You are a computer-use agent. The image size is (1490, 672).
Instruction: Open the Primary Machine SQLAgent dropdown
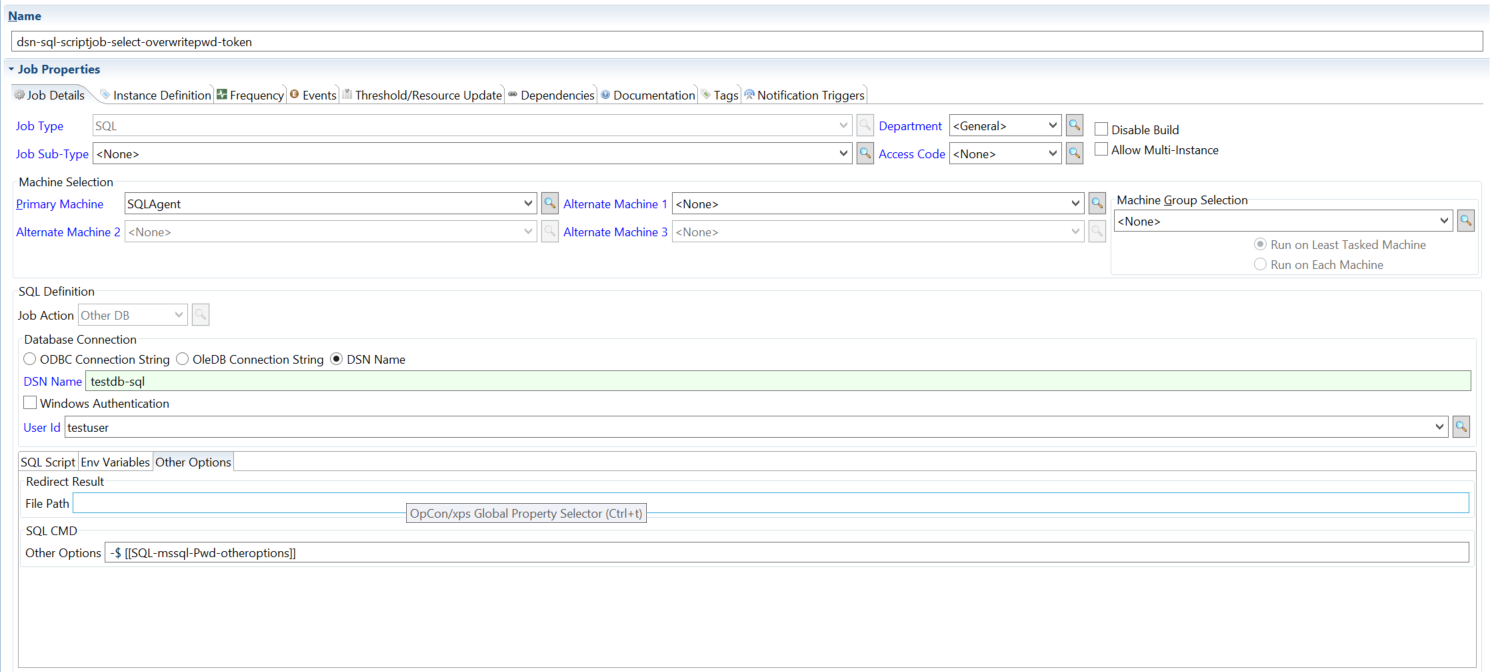(x=529, y=204)
